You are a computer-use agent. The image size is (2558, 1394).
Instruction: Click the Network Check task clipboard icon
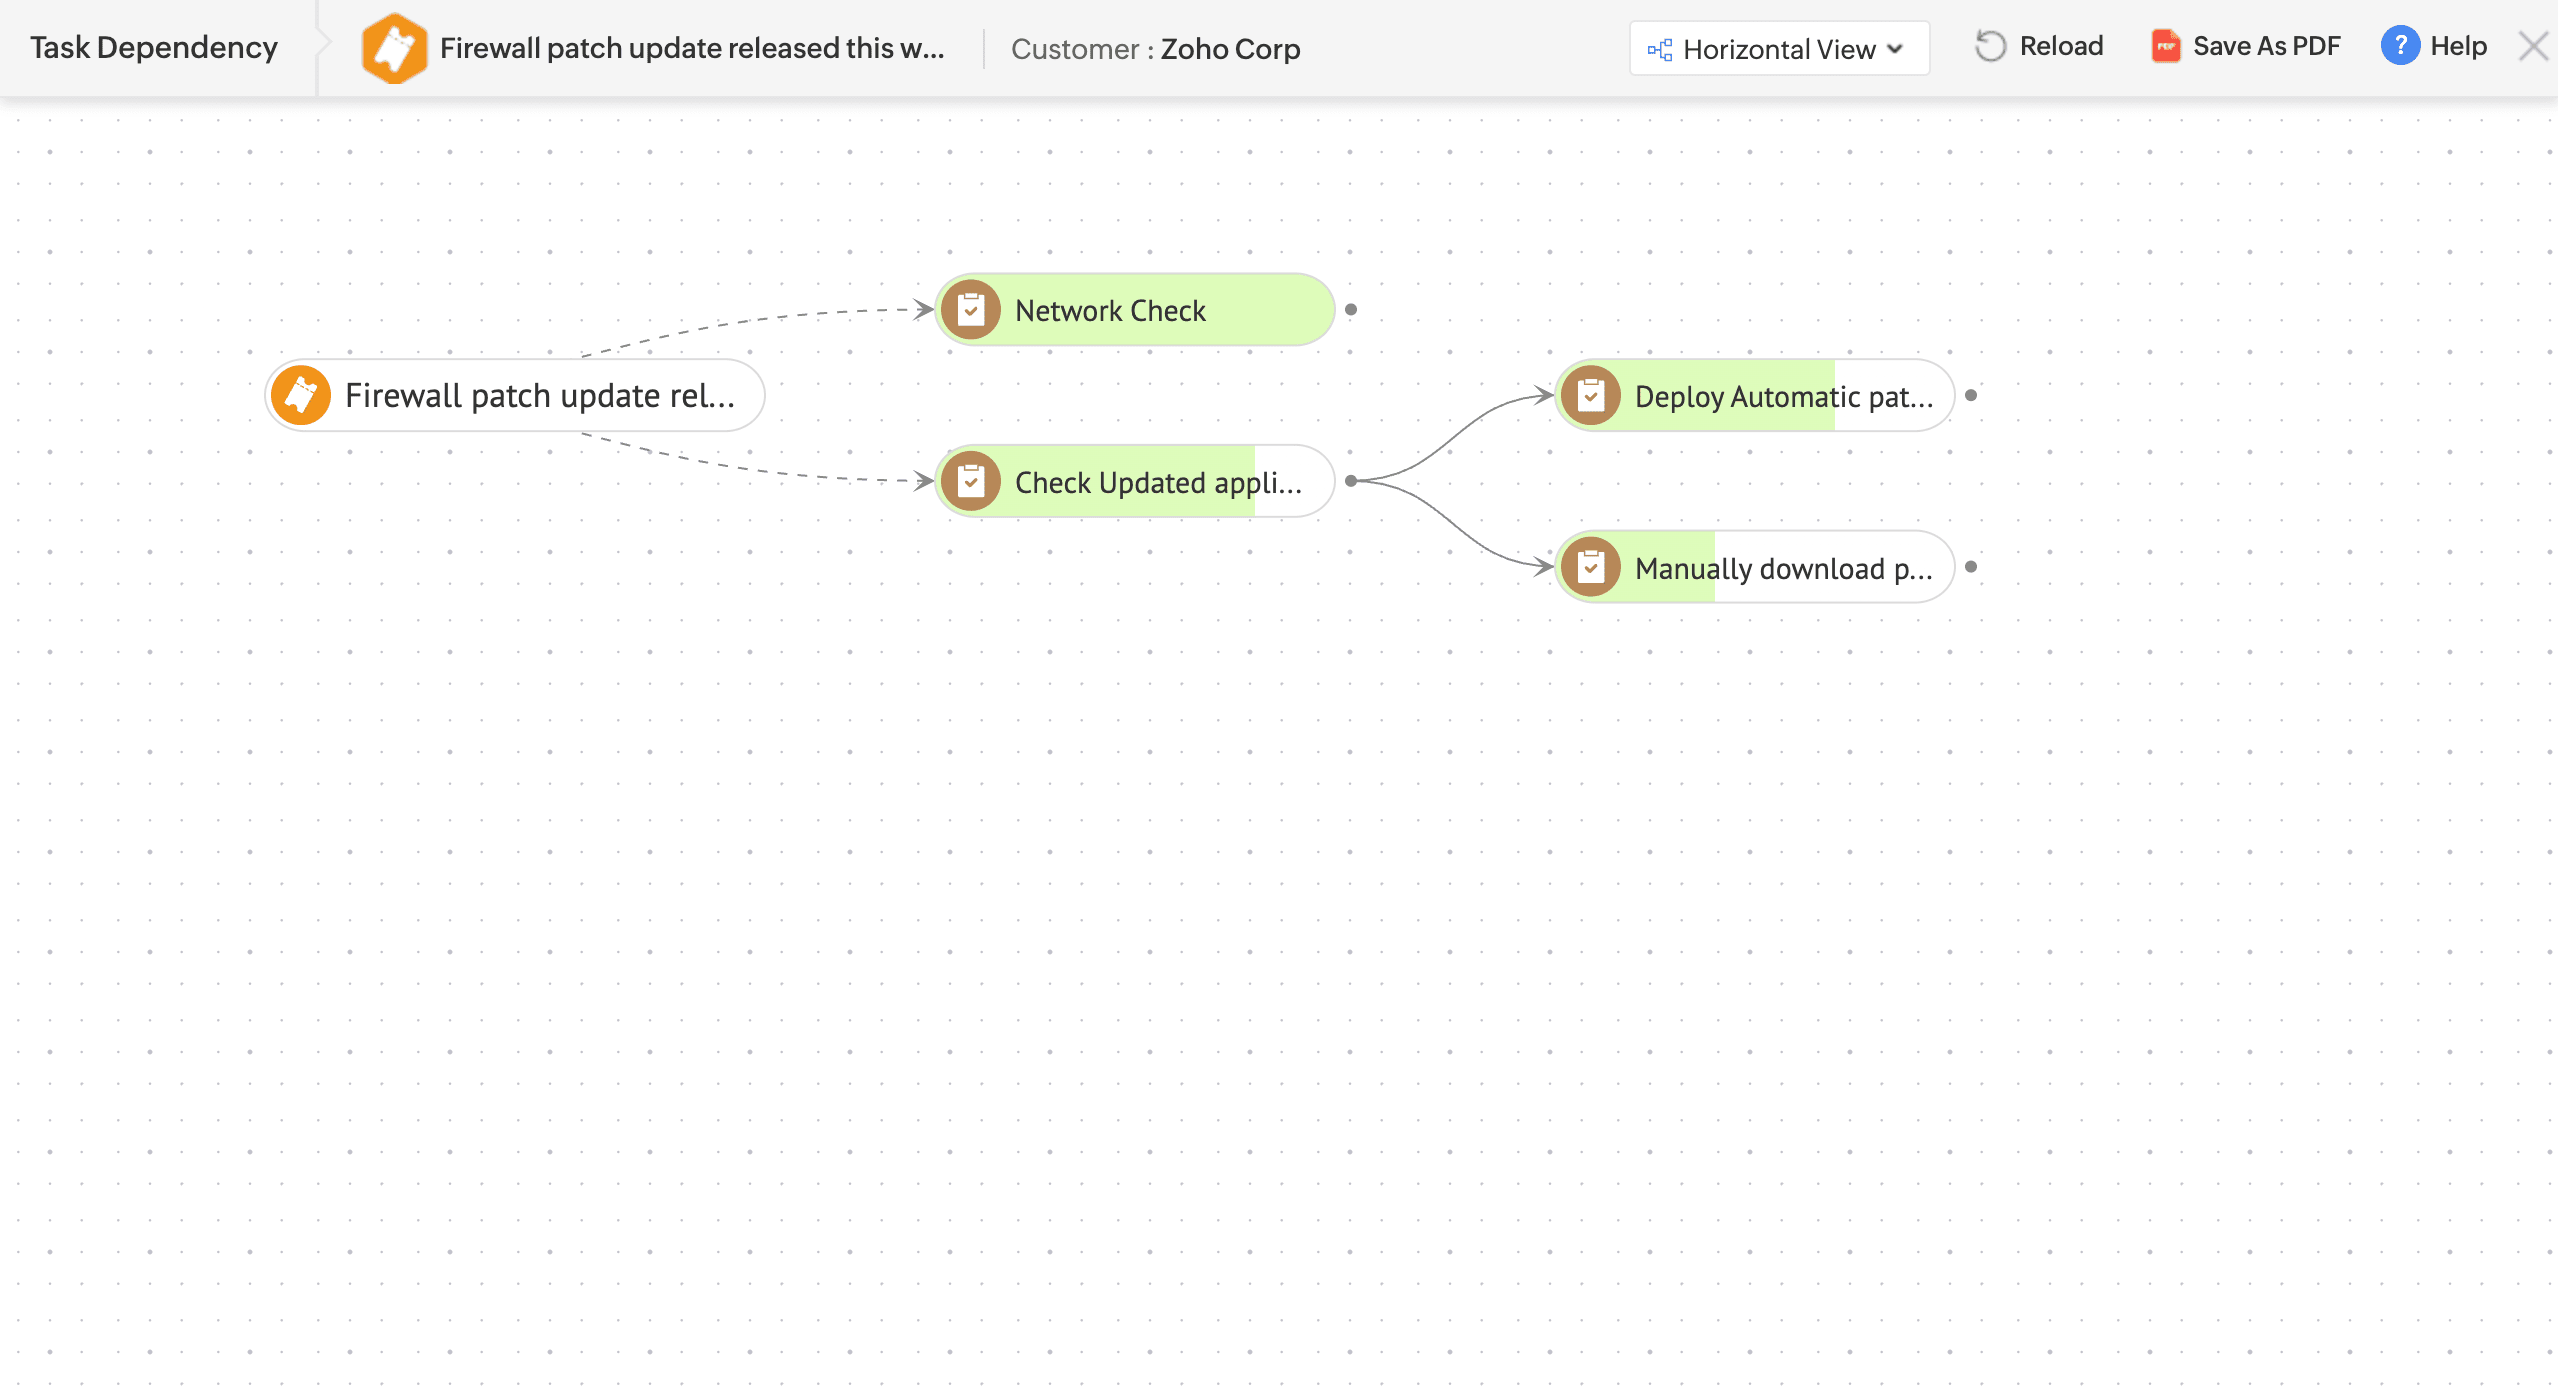pos(971,310)
